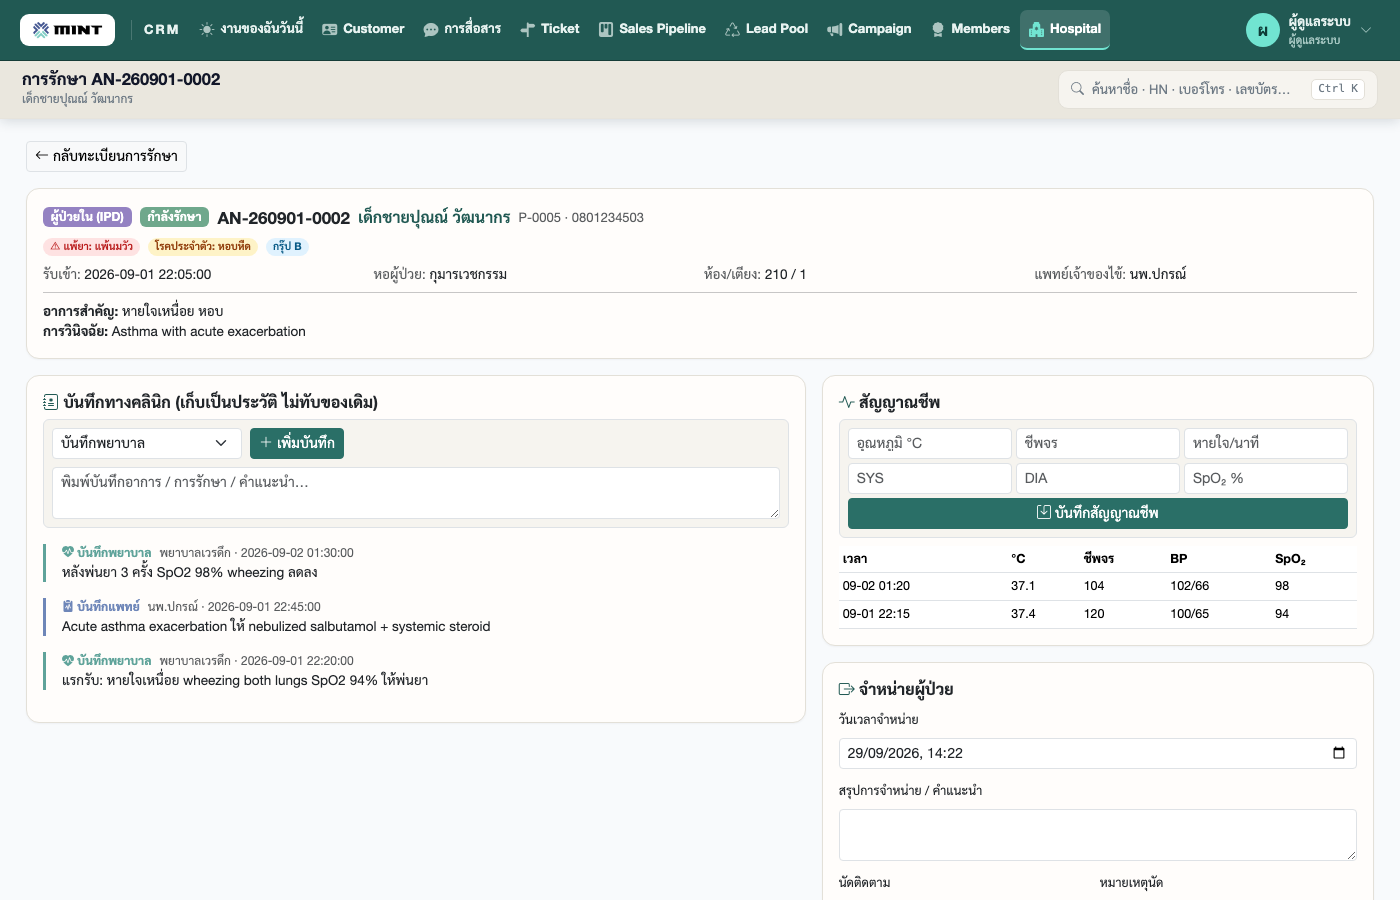Click the หายใจ/นาที input field

click(x=1266, y=443)
